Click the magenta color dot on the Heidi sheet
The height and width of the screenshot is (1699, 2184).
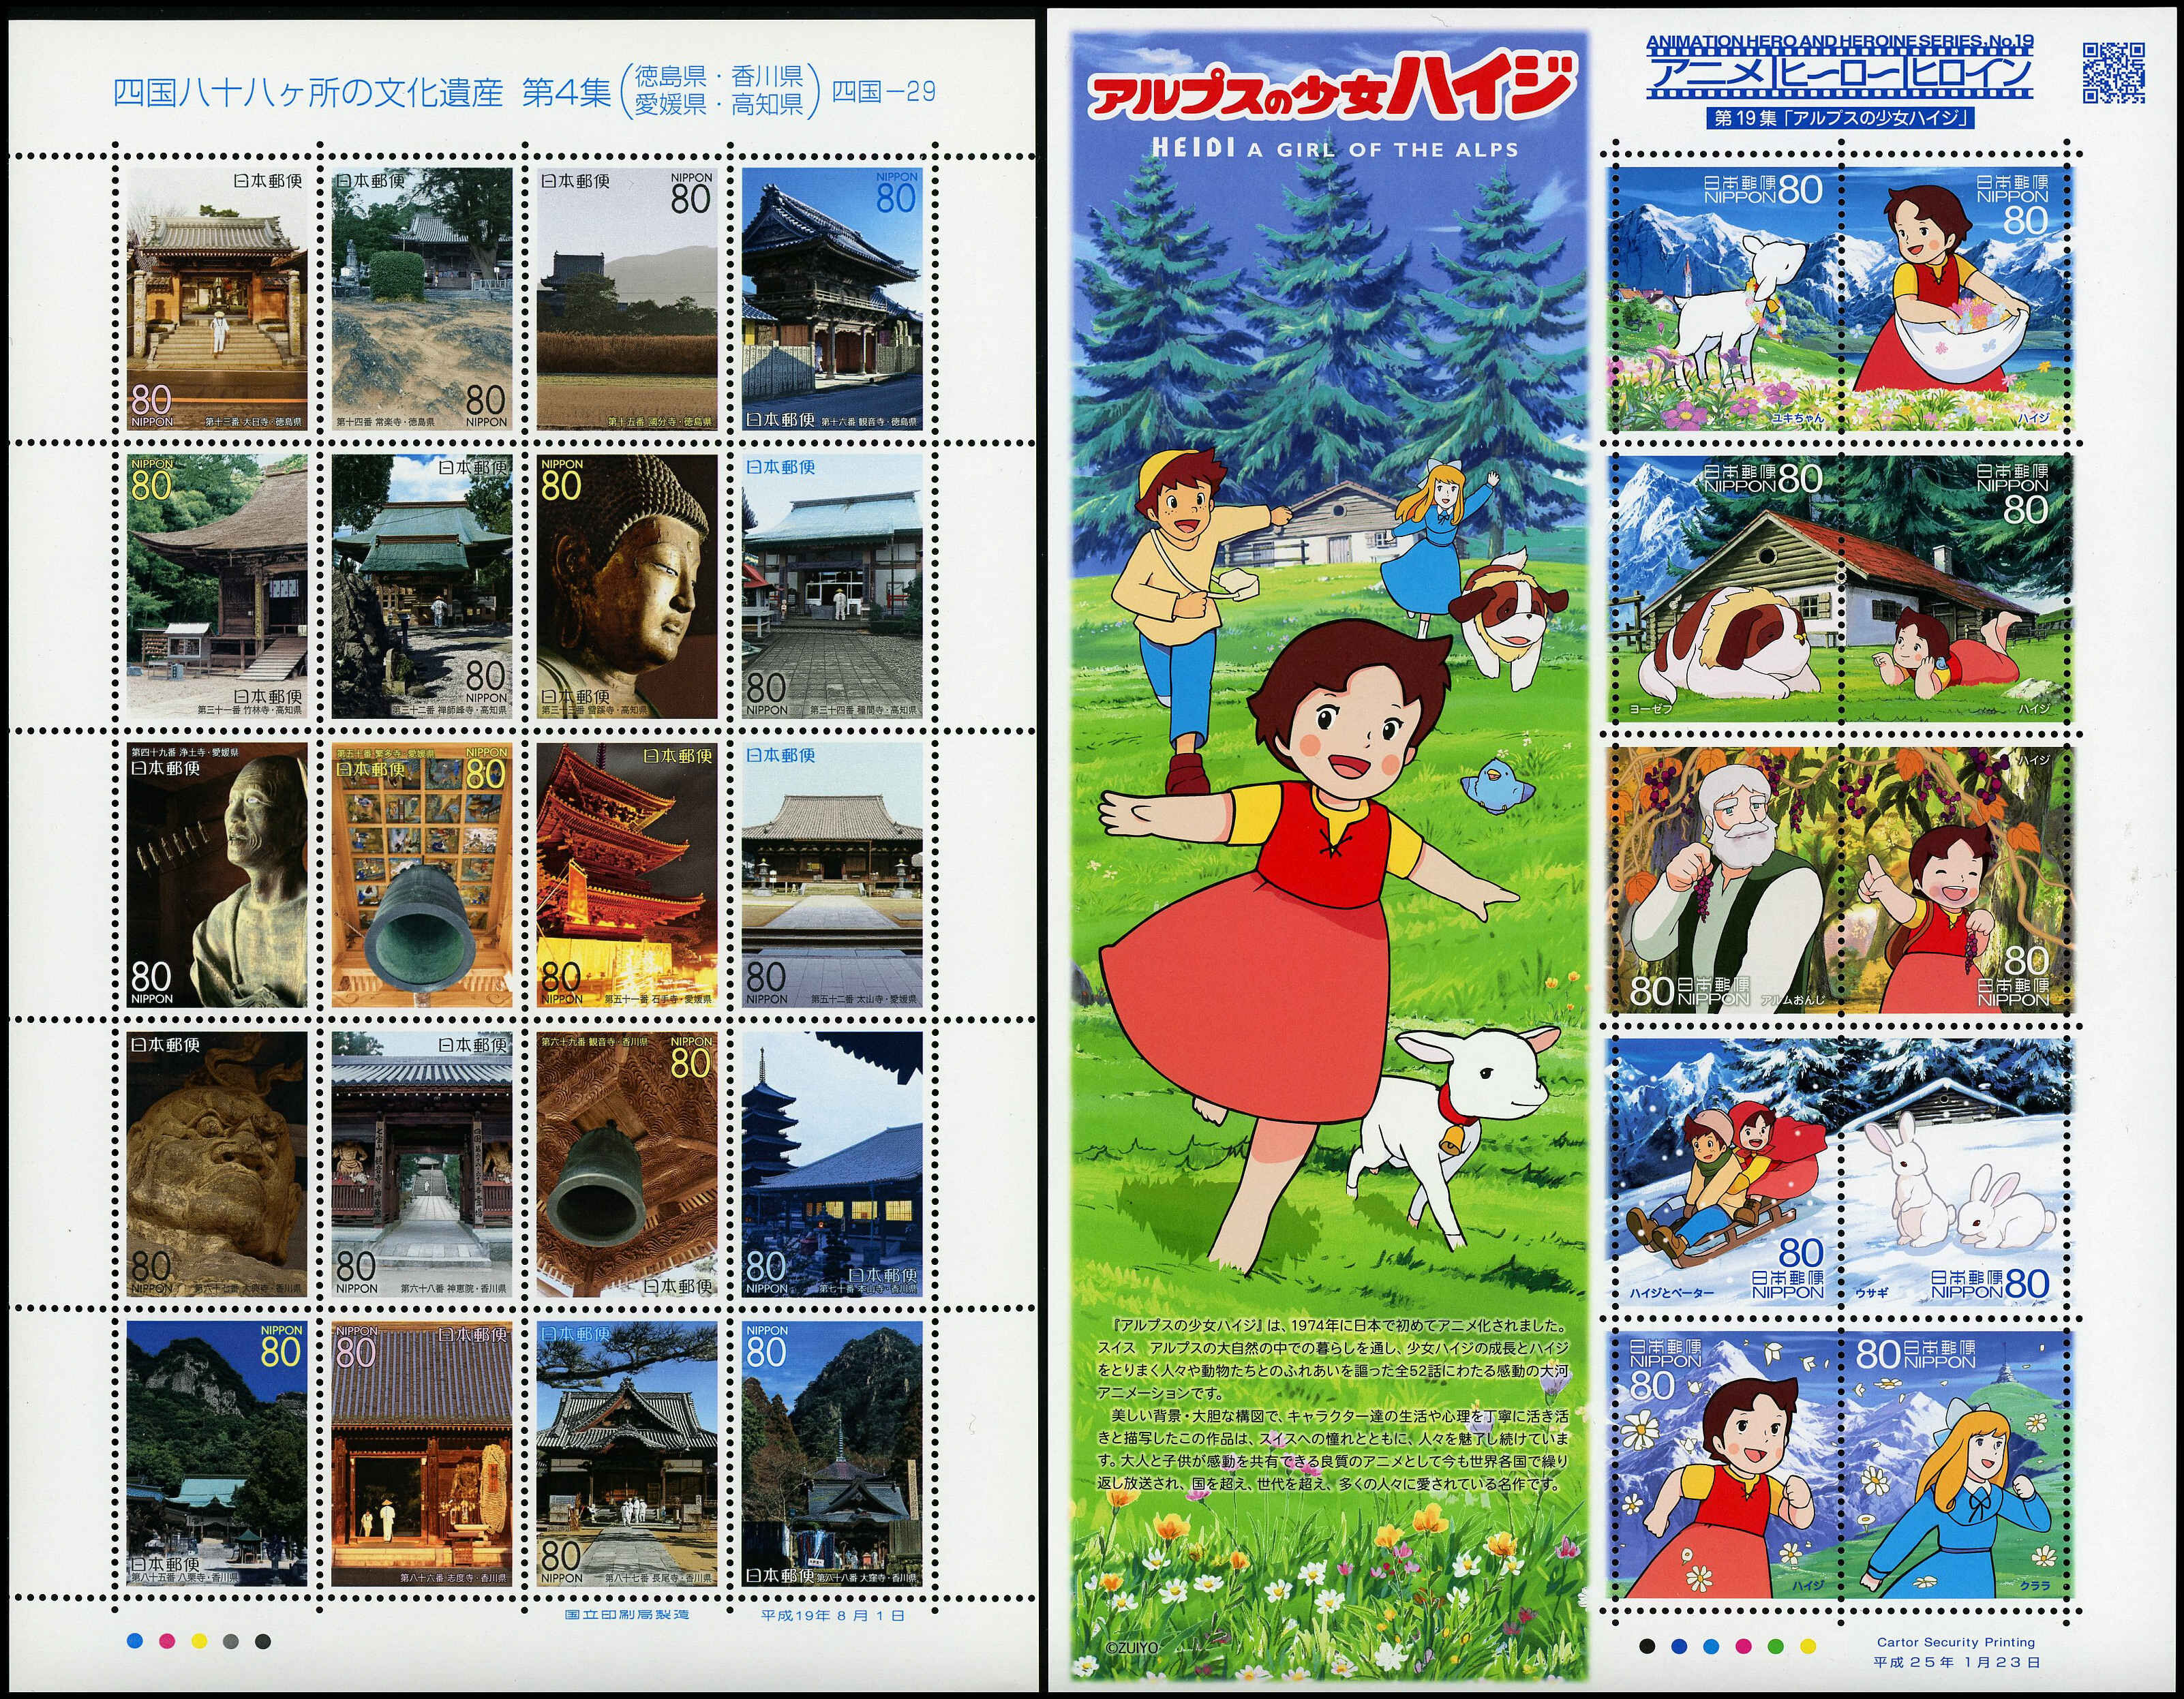(x=1744, y=1645)
